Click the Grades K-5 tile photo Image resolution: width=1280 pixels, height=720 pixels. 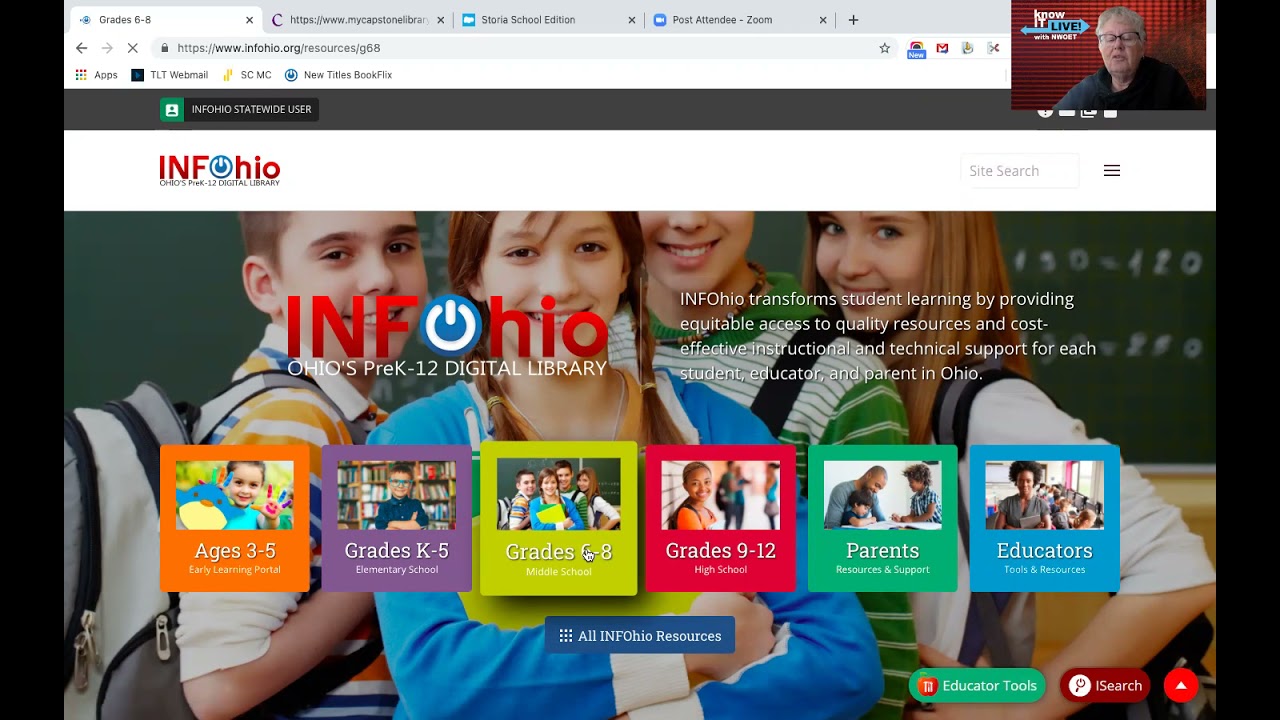tap(397, 495)
